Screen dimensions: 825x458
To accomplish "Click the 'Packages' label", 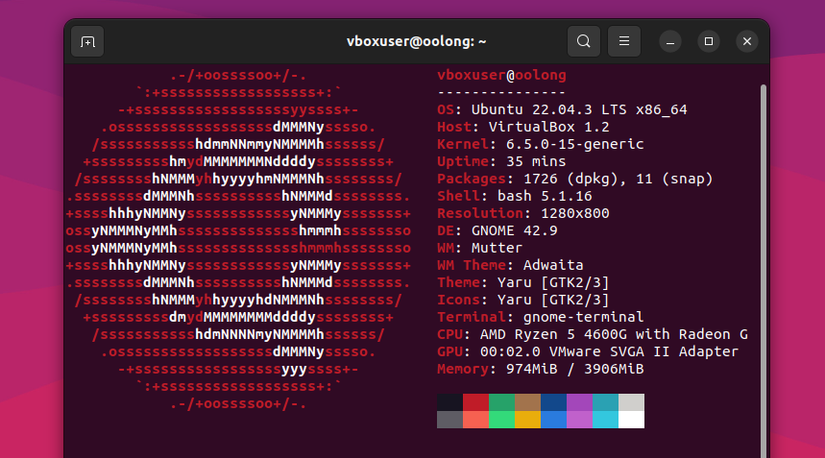I will [471, 178].
